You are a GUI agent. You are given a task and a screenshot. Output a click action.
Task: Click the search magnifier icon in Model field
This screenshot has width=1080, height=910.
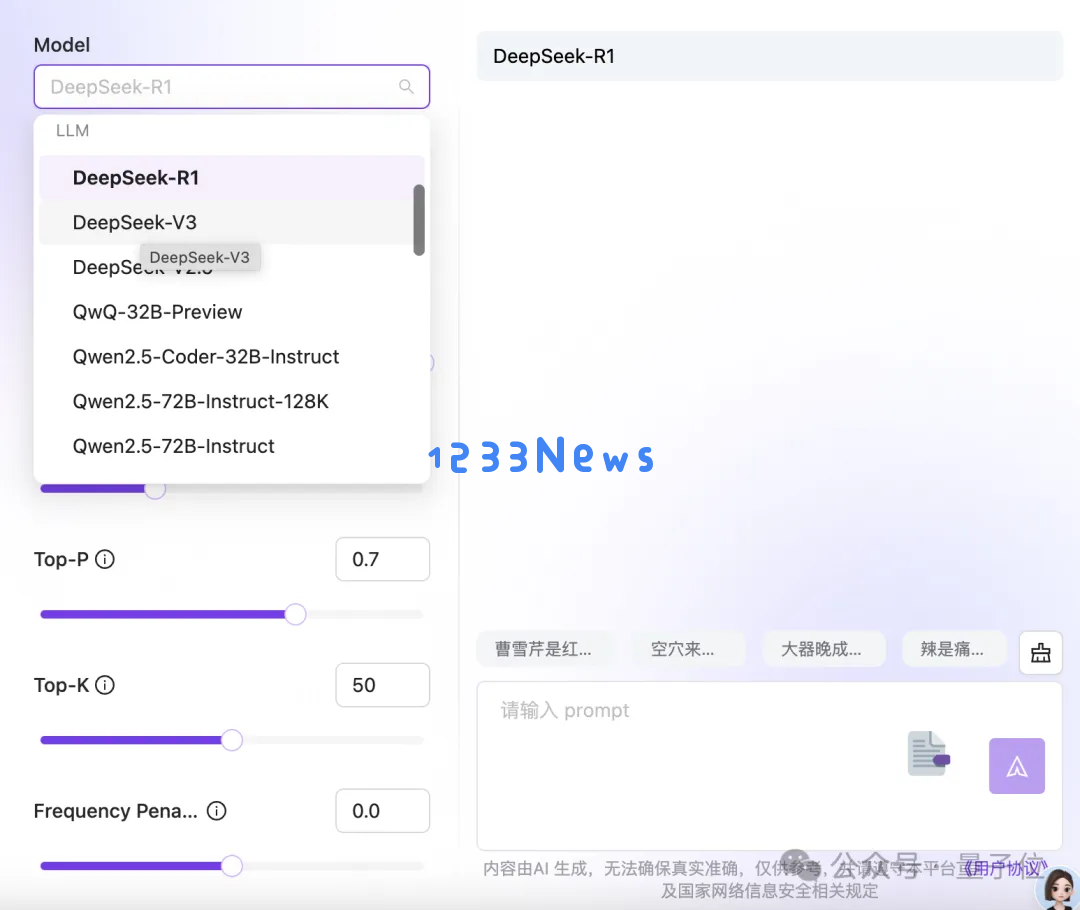point(406,87)
